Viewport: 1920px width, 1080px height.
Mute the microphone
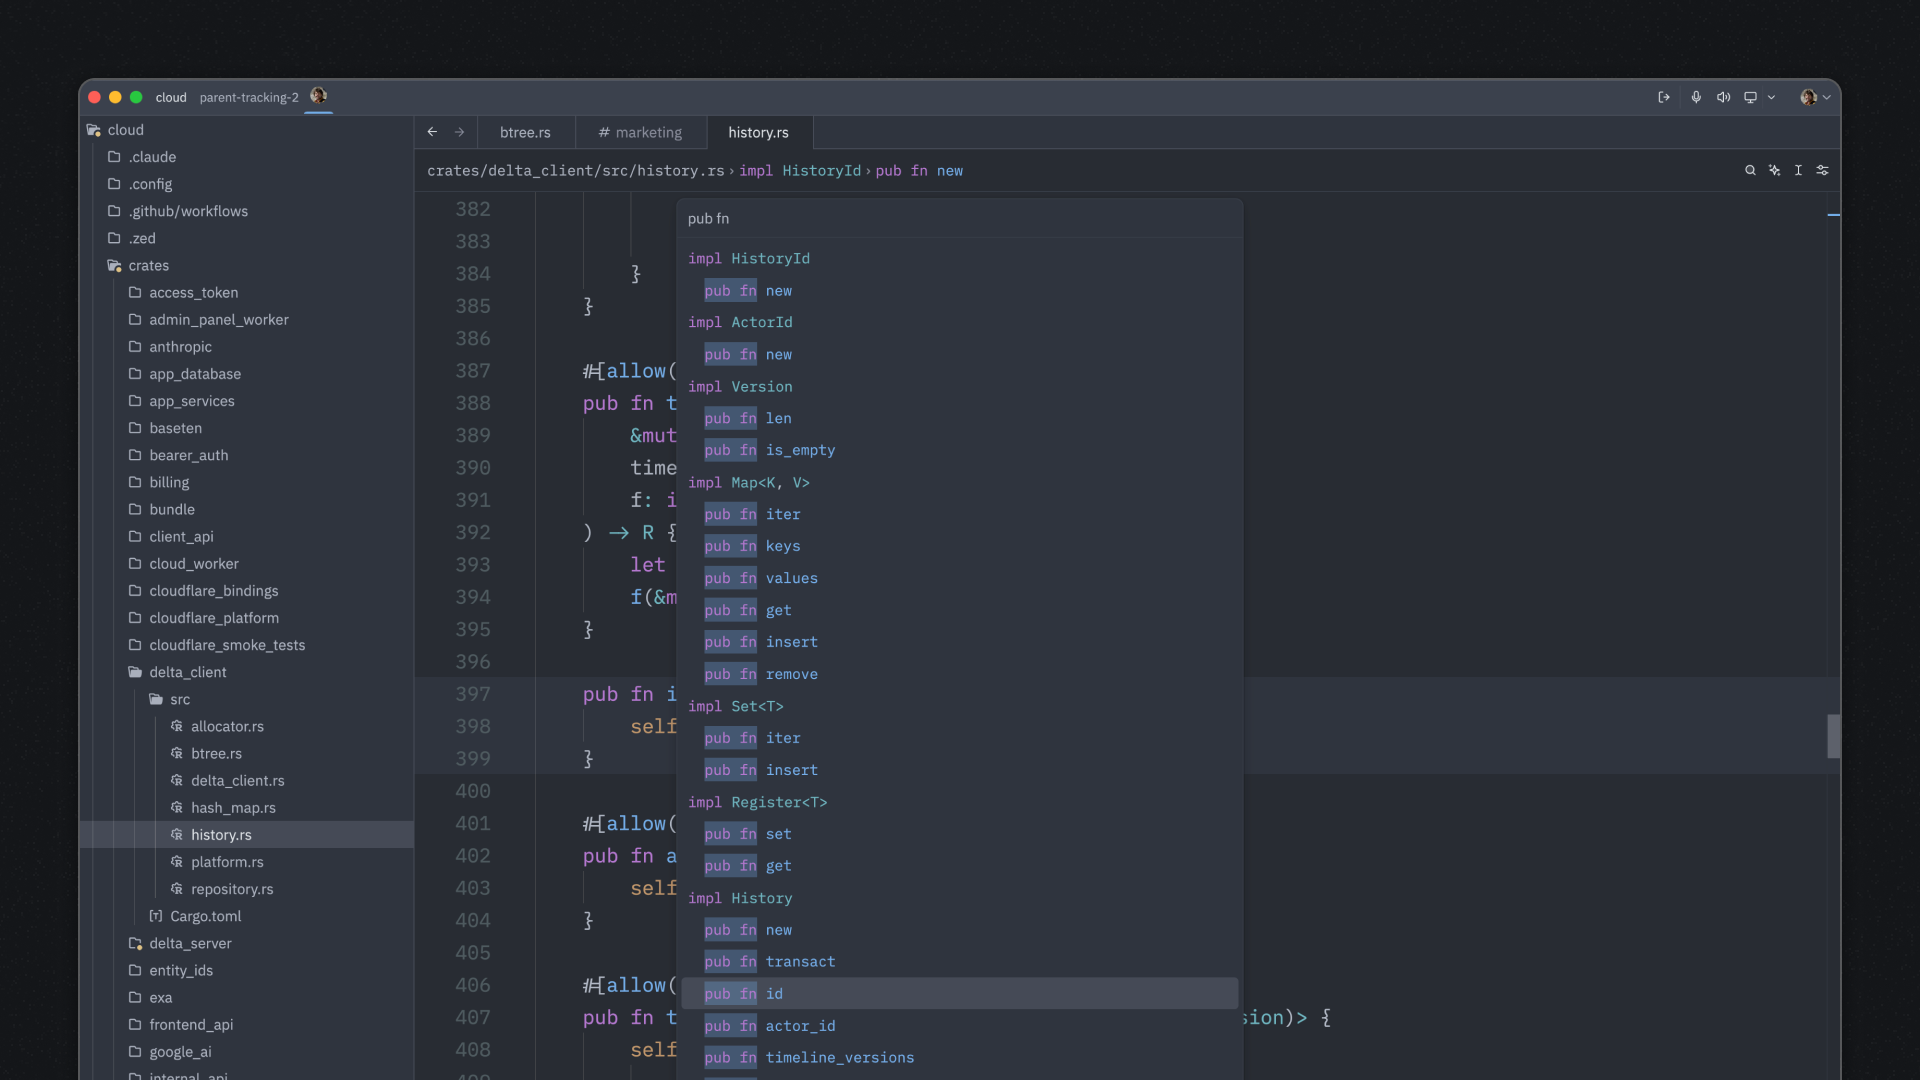click(1696, 97)
